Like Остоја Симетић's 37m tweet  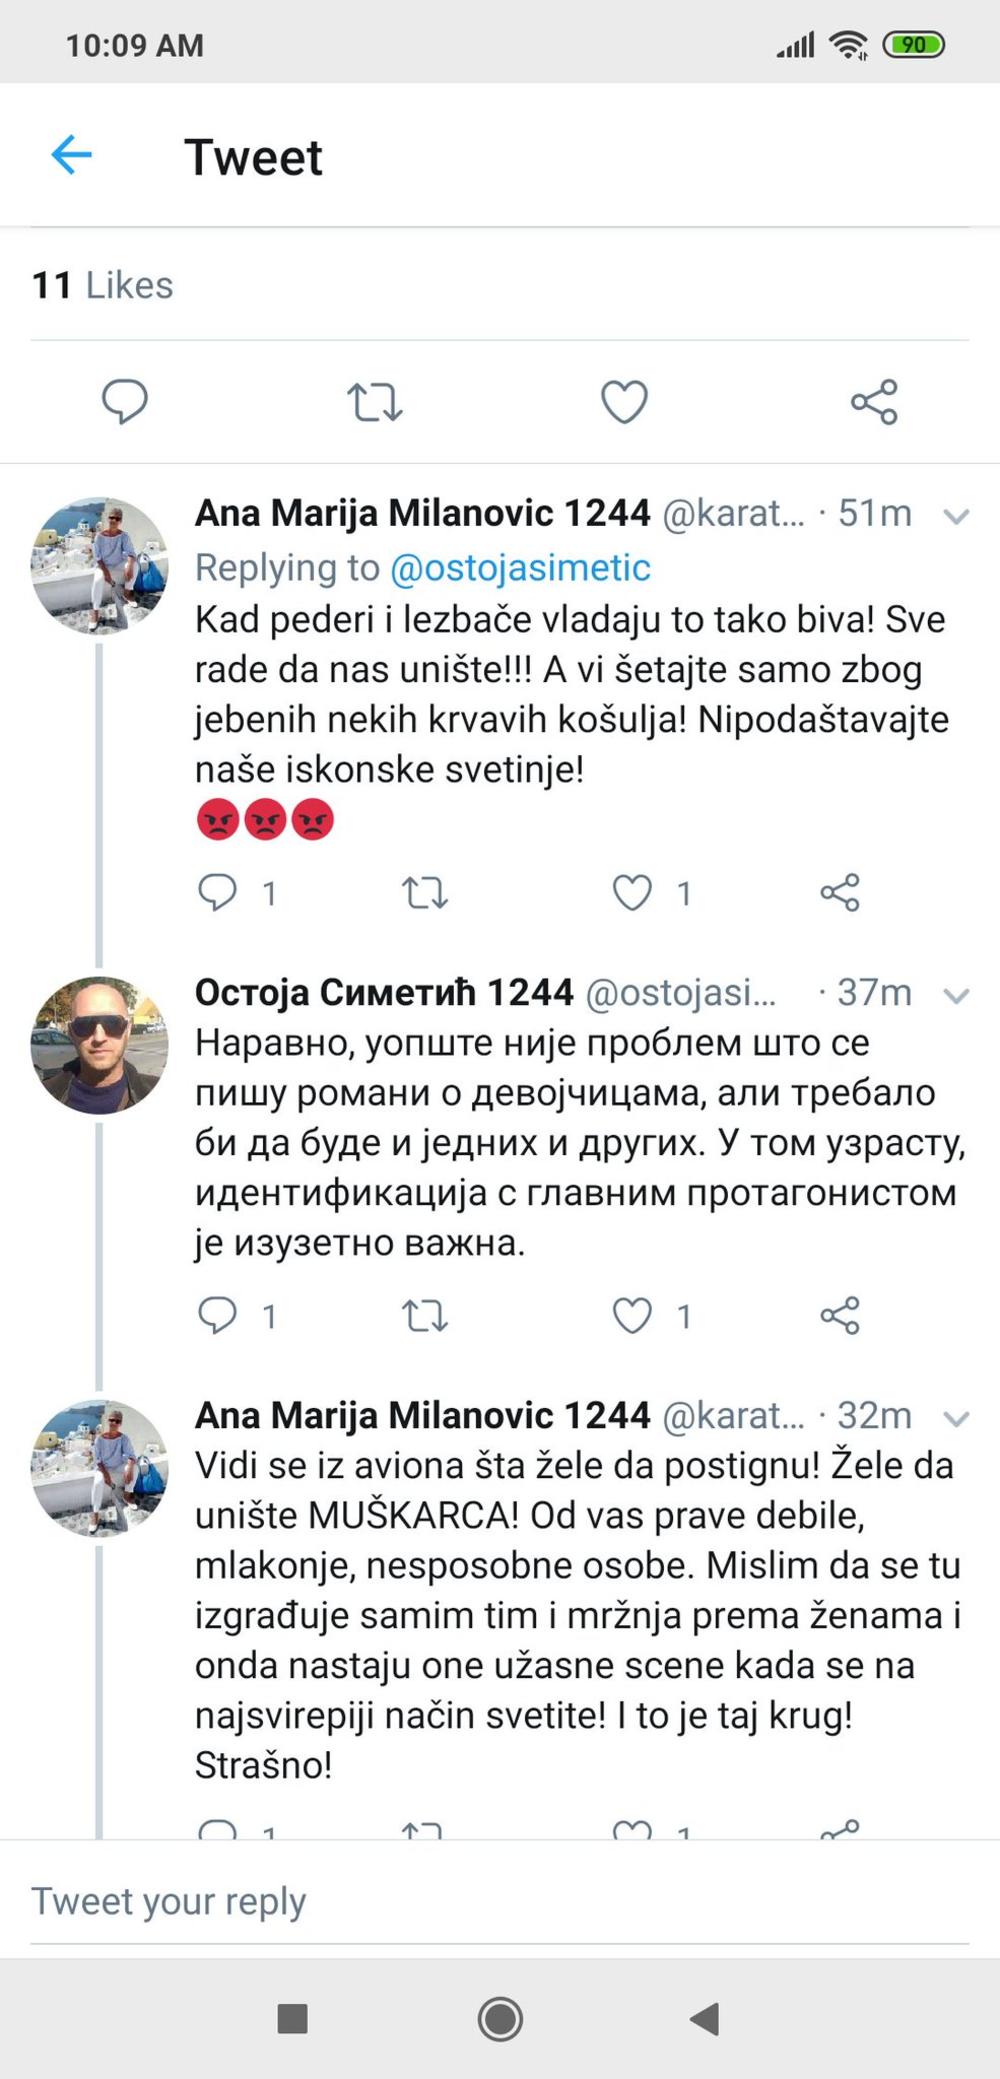632,1315
